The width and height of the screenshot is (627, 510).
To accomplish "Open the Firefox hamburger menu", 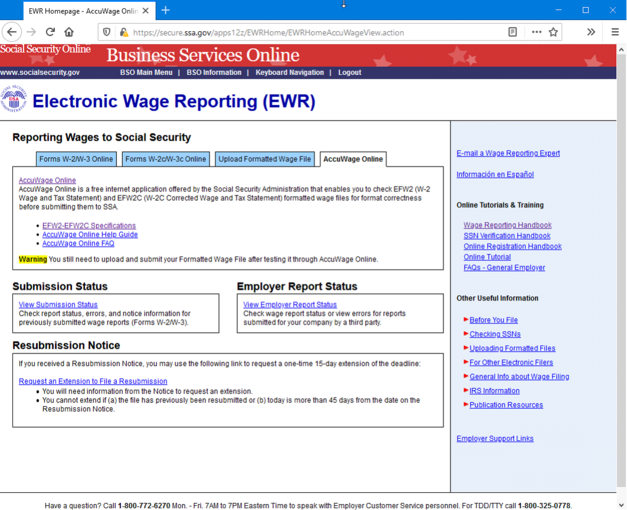I will 614,32.
